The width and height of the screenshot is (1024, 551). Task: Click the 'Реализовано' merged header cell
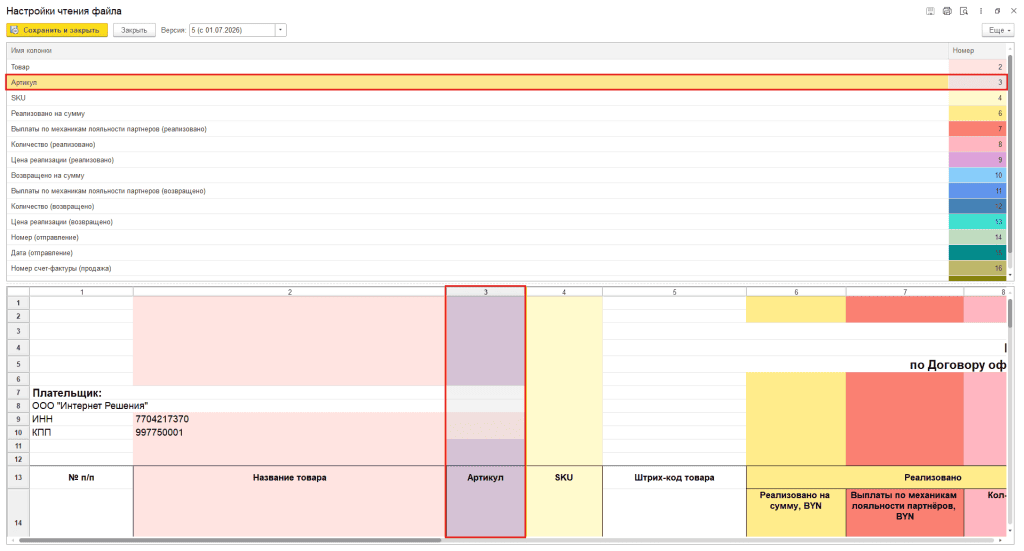tap(876, 477)
